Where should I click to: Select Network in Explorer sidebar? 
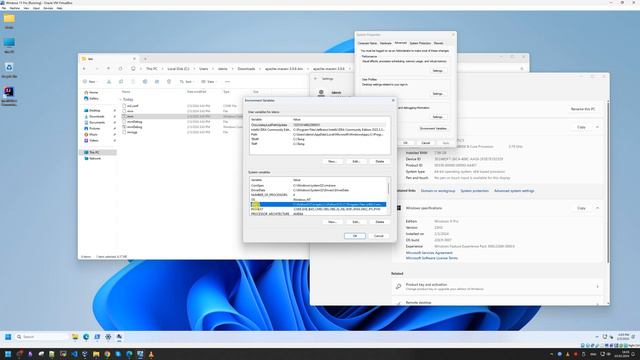coord(95,158)
